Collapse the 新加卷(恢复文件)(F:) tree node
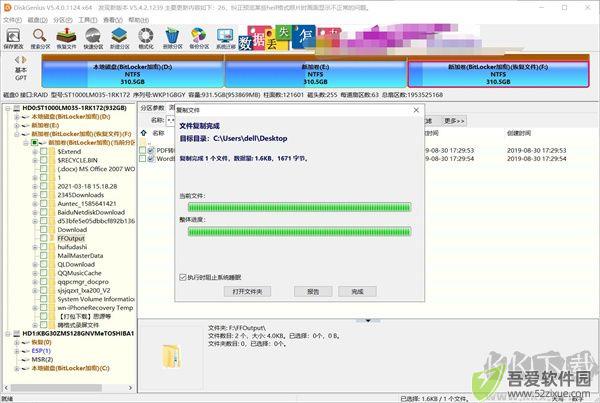 pos(16,134)
